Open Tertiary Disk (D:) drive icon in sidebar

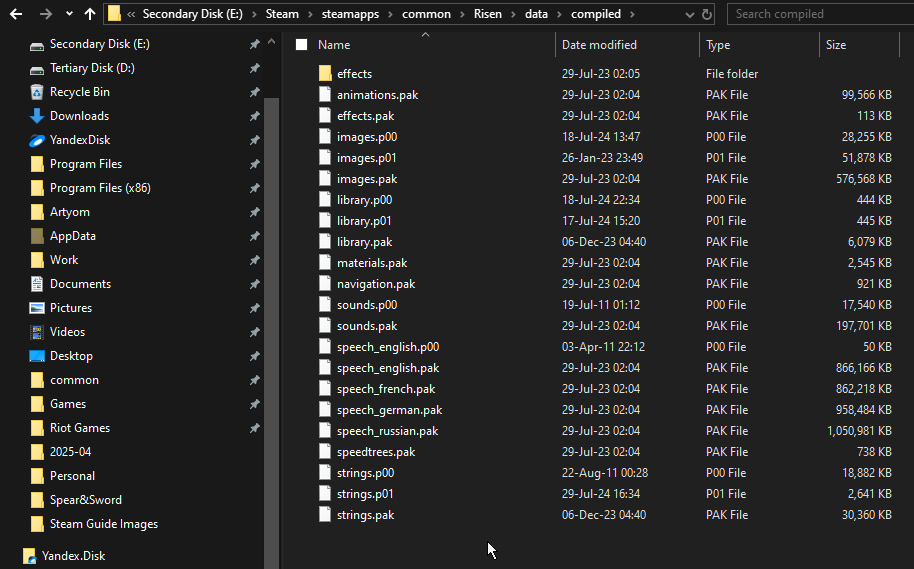tap(37, 69)
